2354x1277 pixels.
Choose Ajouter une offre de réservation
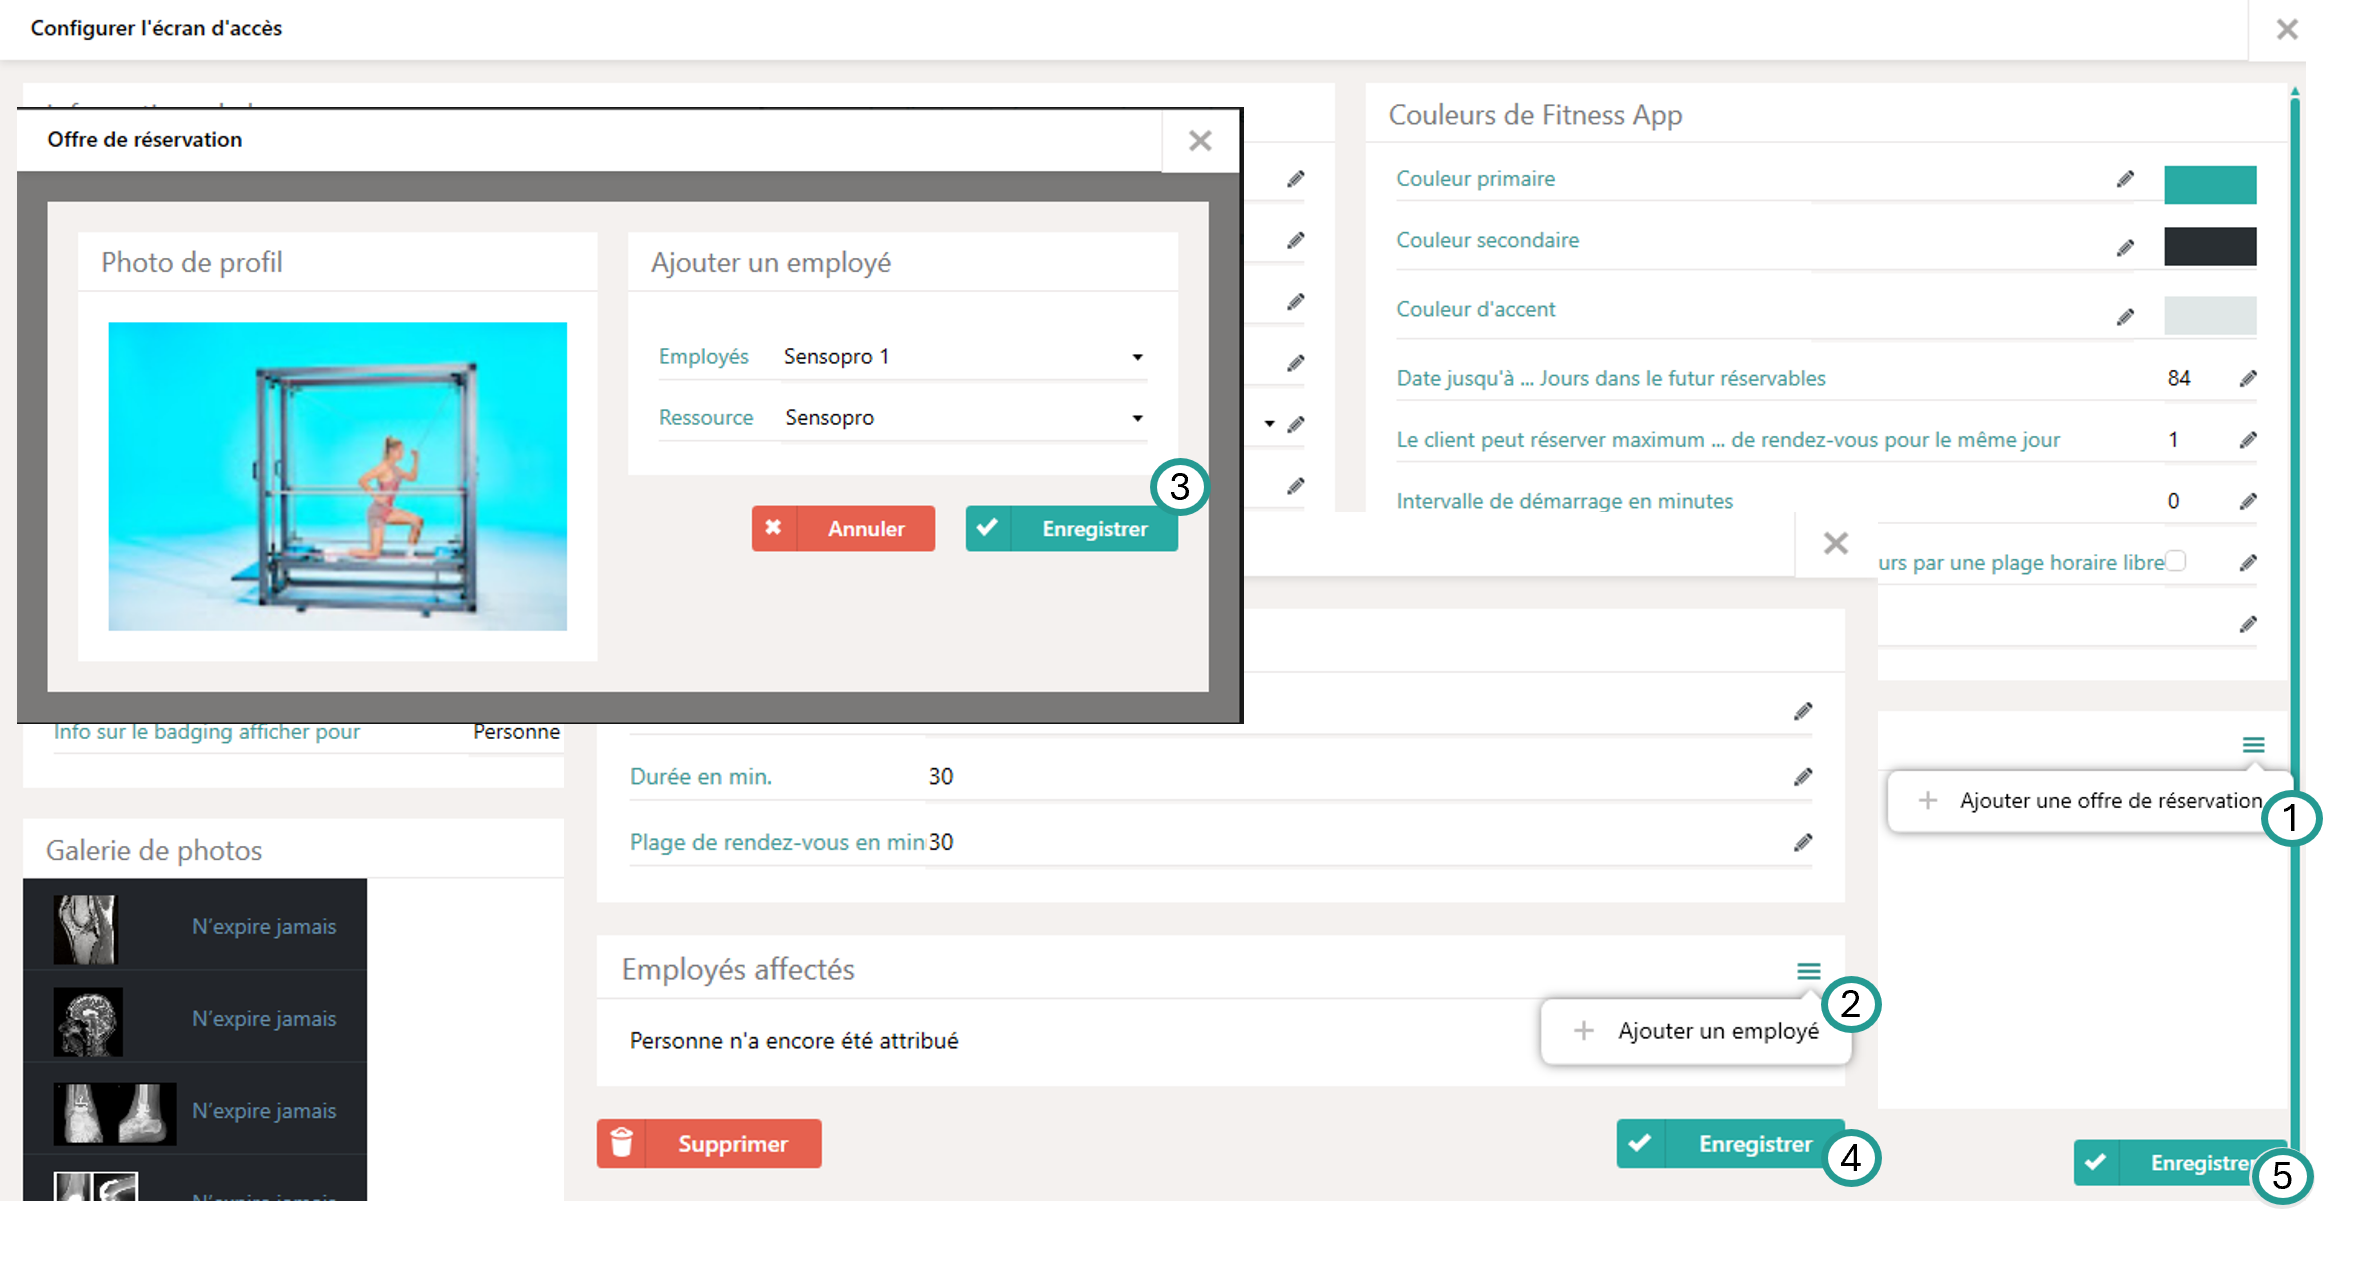pos(2108,801)
